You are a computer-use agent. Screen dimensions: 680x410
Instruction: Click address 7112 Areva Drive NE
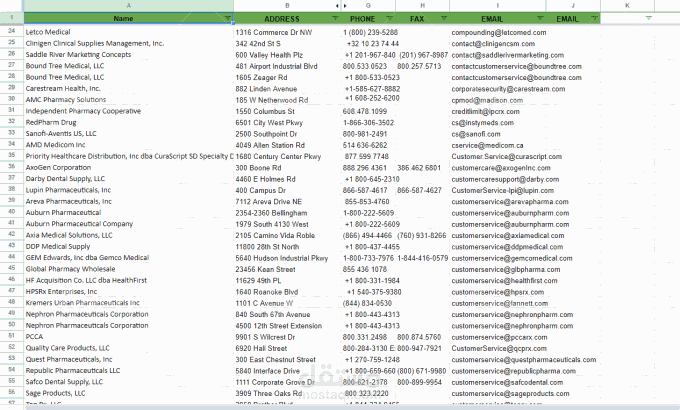pyautogui.click(x=287, y=201)
